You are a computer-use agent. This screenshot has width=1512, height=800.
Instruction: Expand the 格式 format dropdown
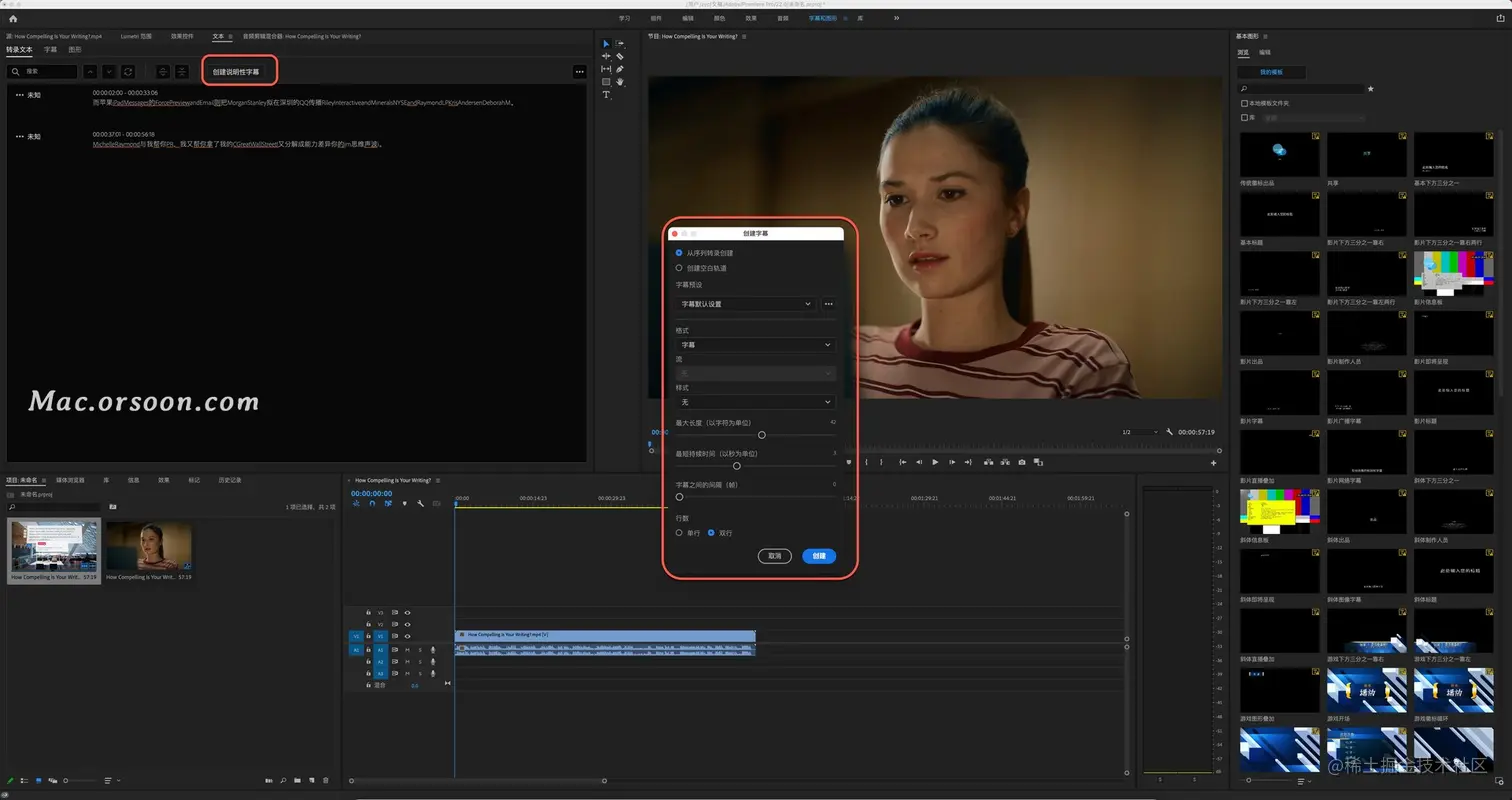coord(755,345)
